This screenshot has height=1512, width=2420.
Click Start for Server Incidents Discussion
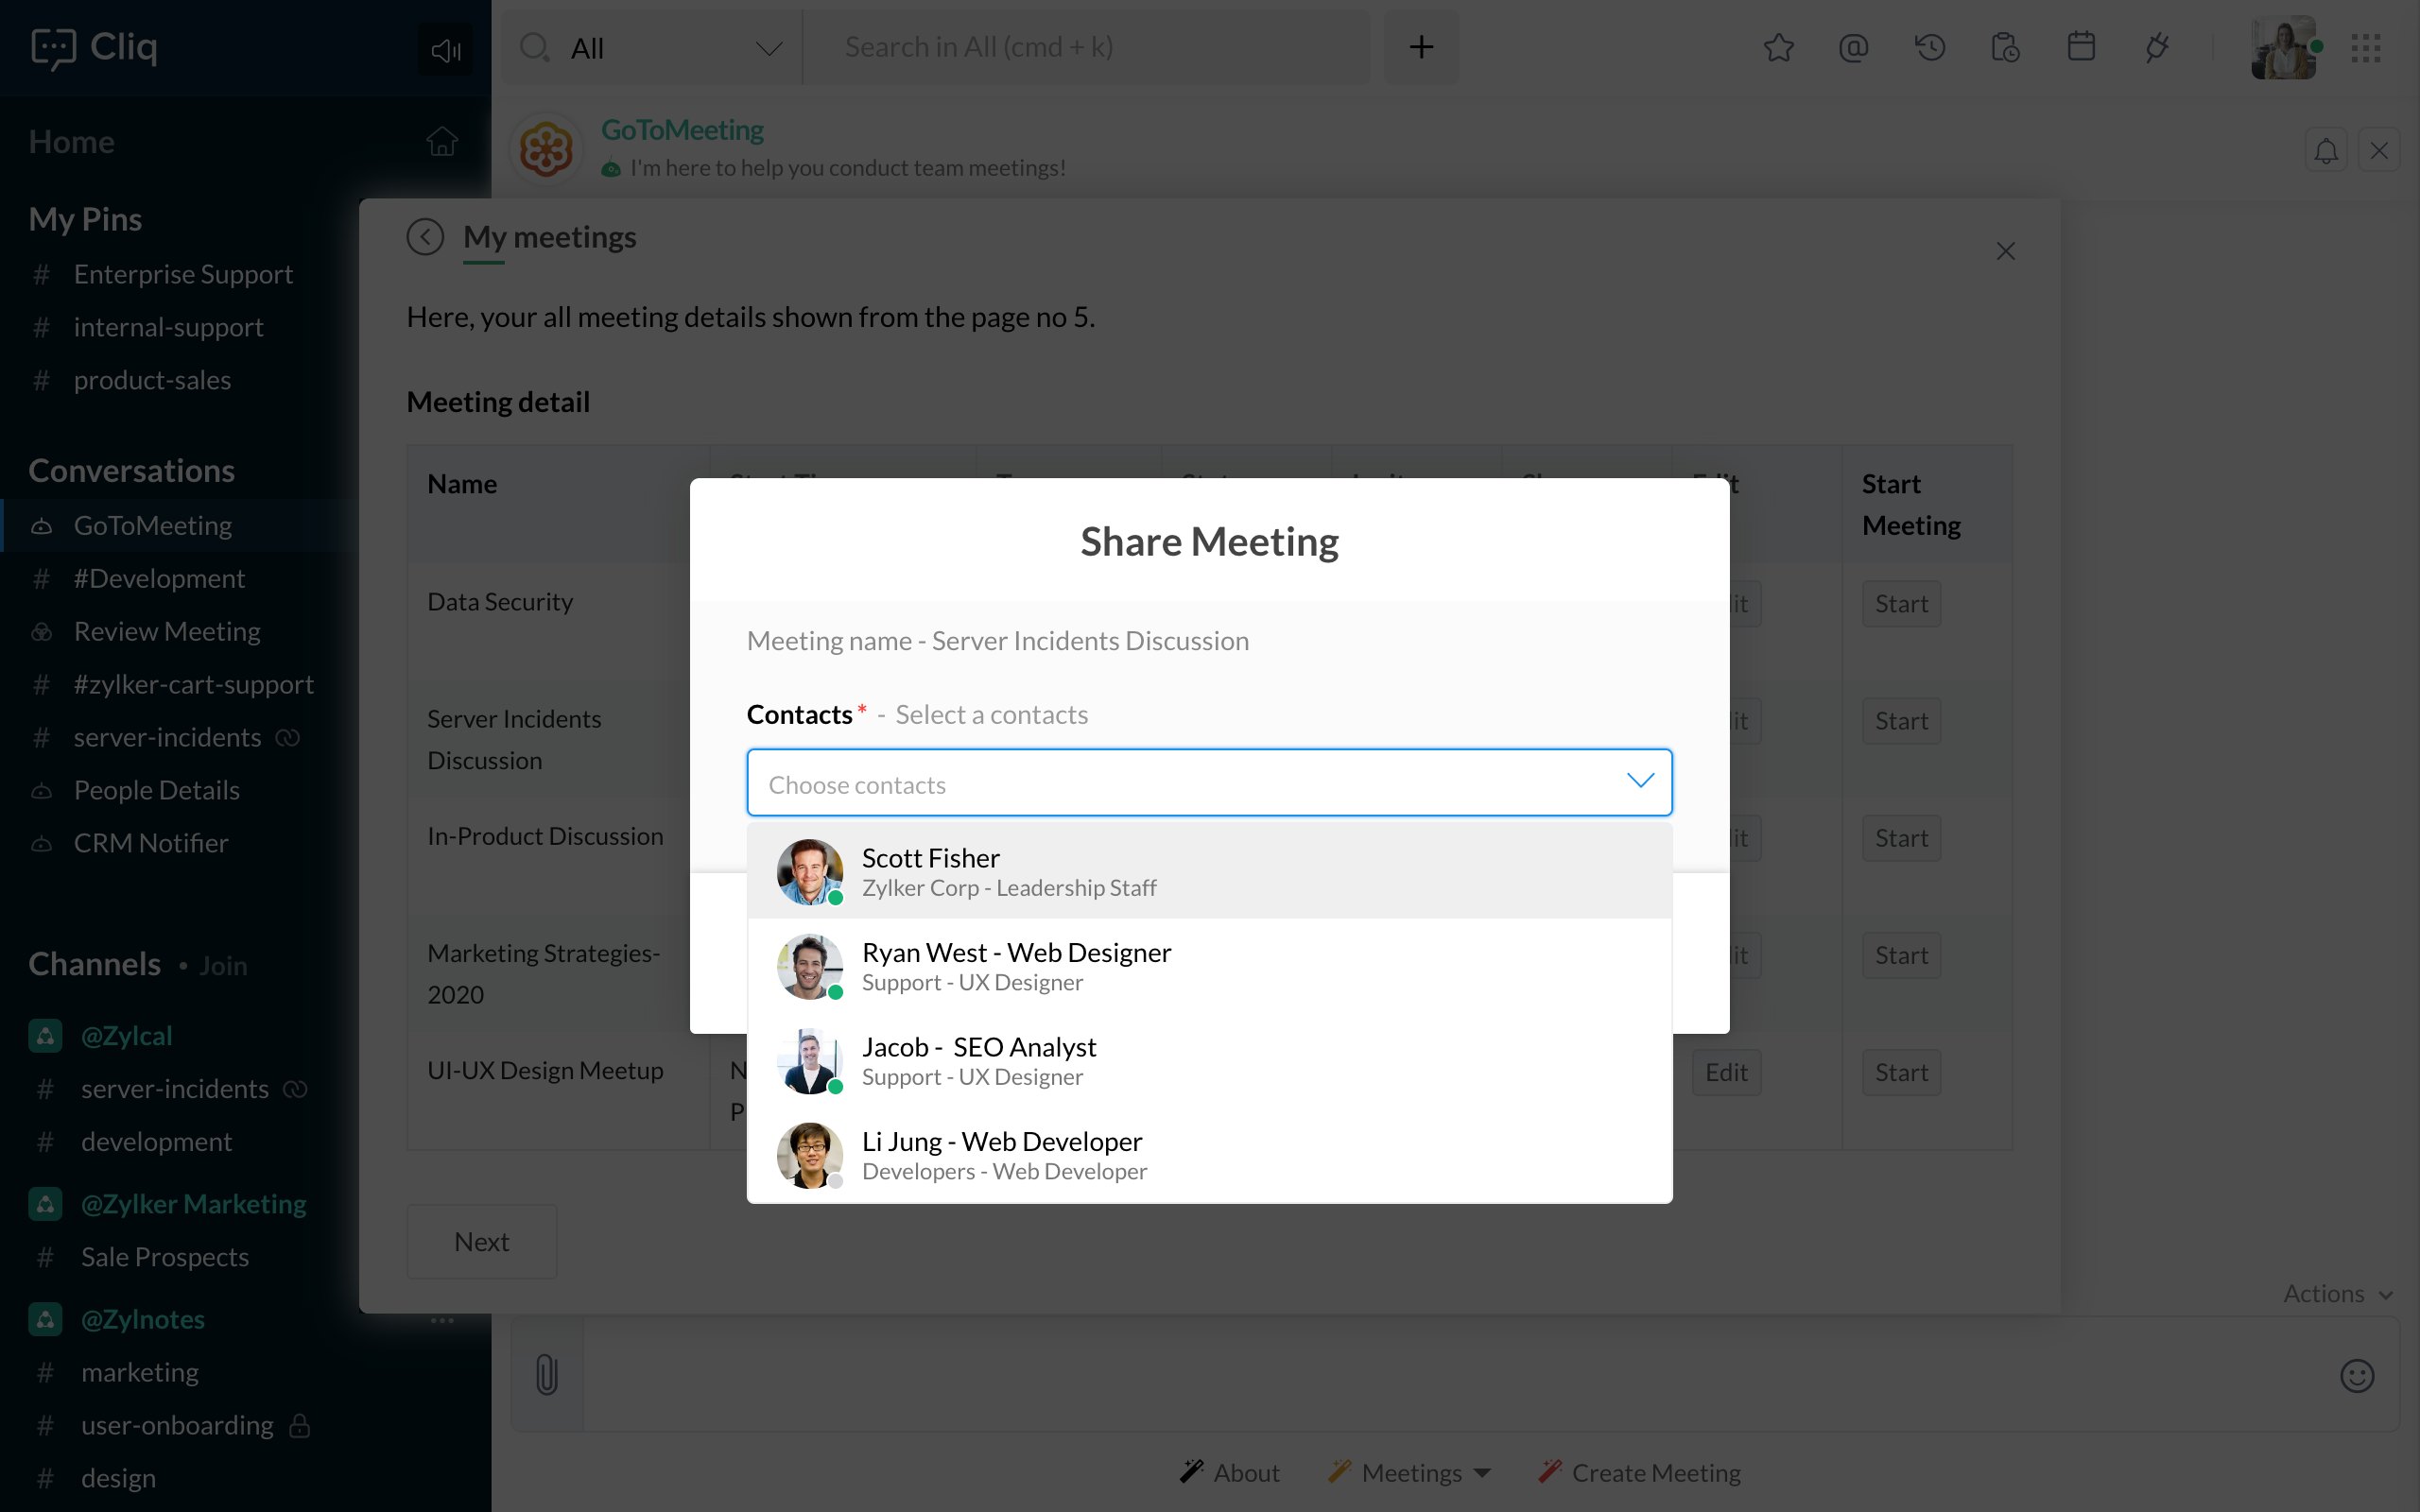[x=1901, y=721]
